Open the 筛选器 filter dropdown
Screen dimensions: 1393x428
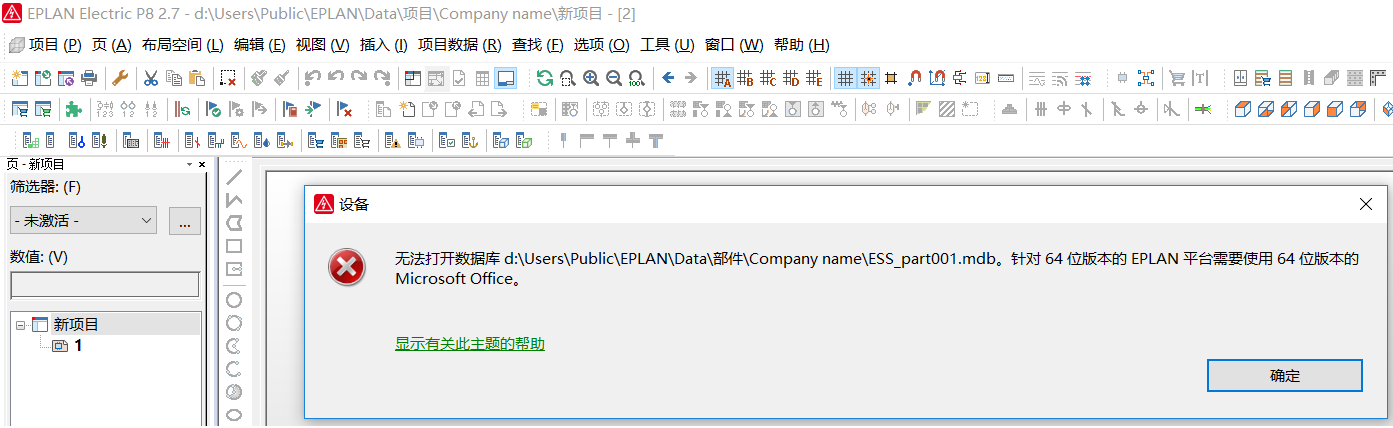click(x=83, y=221)
